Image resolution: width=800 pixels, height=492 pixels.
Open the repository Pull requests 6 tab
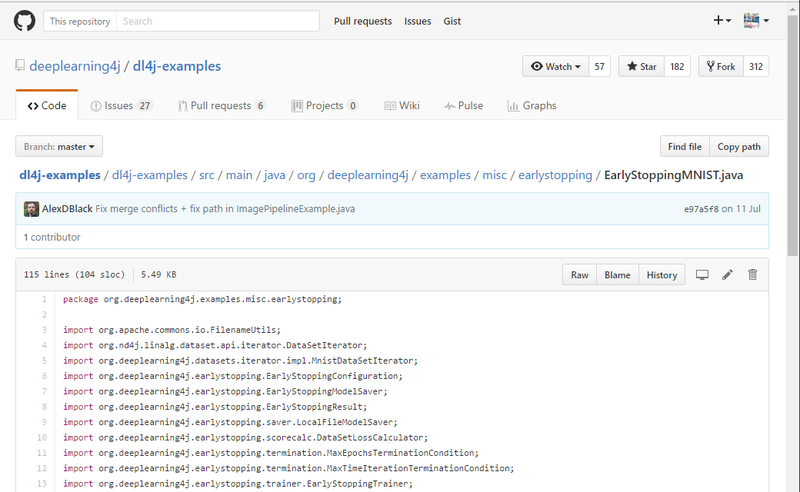pyautogui.click(x=222, y=106)
